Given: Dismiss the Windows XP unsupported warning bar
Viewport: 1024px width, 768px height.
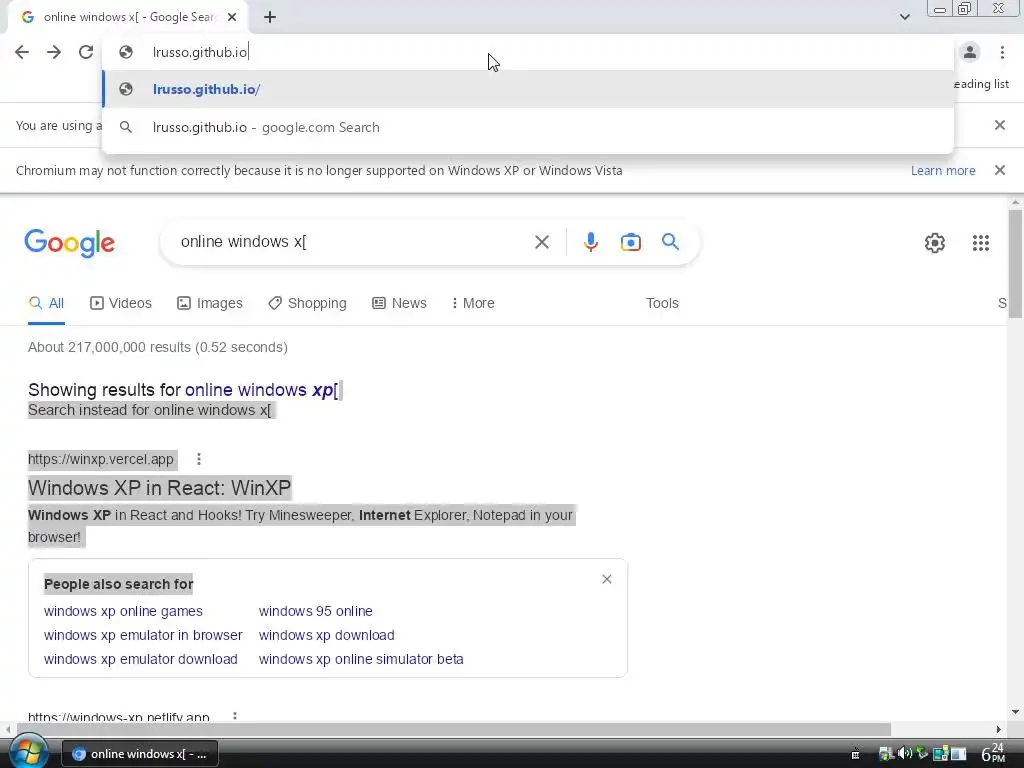Looking at the screenshot, I should (999, 170).
